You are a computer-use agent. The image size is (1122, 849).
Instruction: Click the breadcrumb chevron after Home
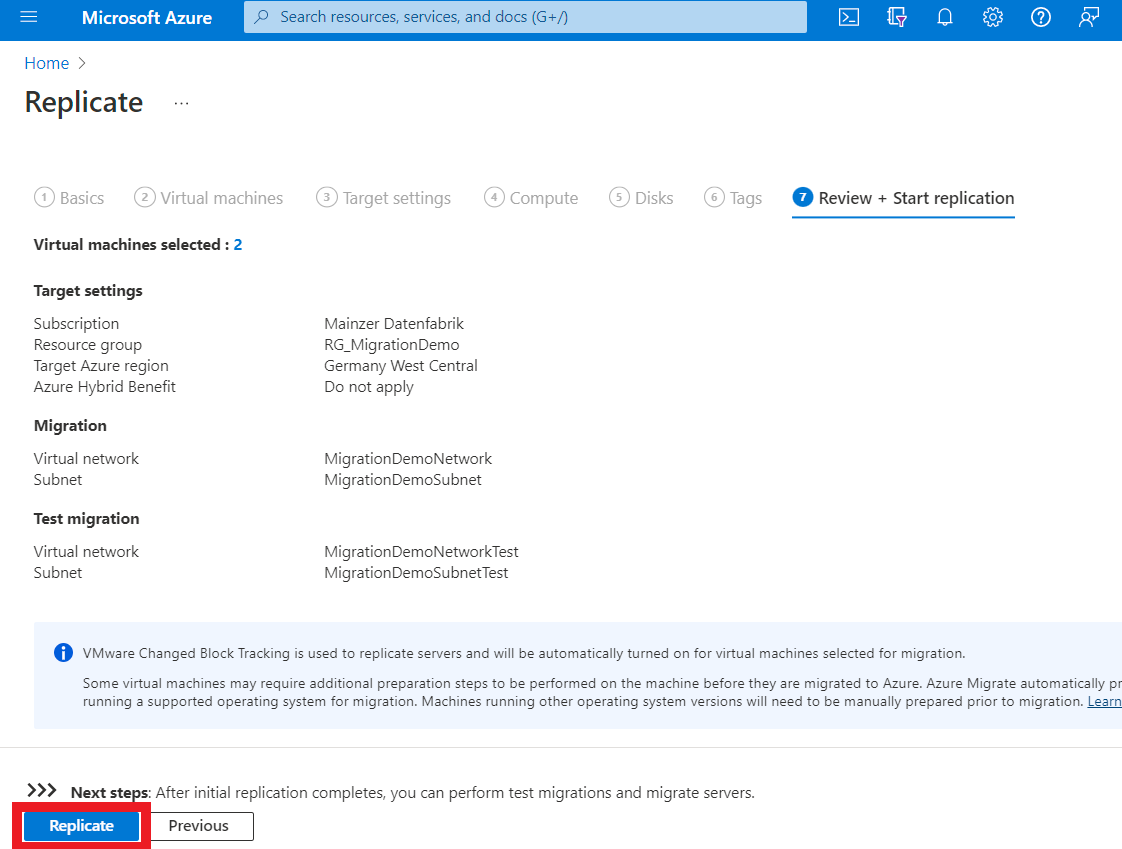[x=82, y=63]
